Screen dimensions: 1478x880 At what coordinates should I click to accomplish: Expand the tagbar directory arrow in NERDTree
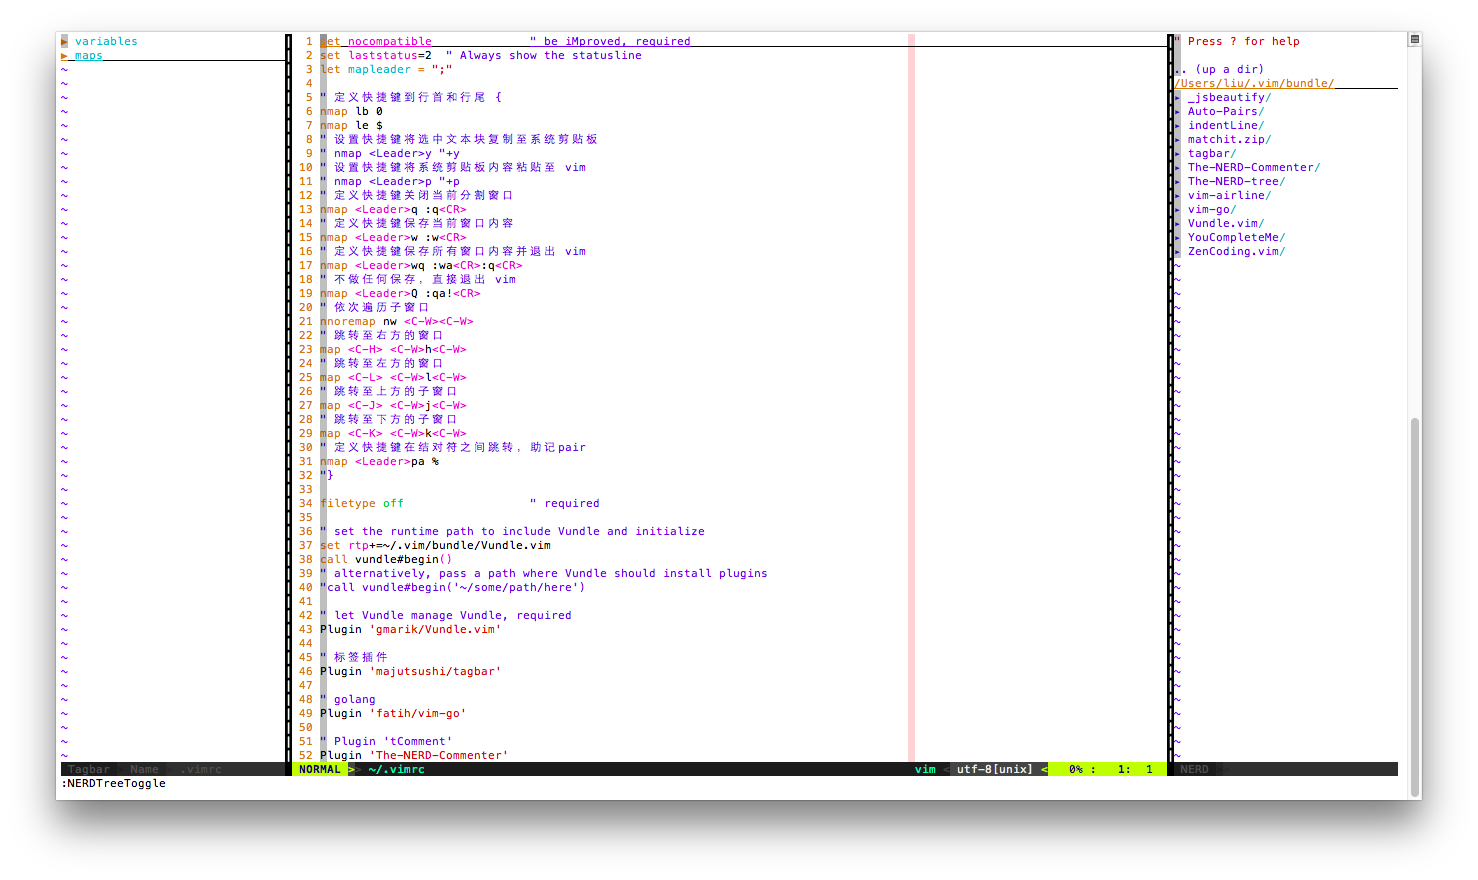click(x=1178, y=154)
